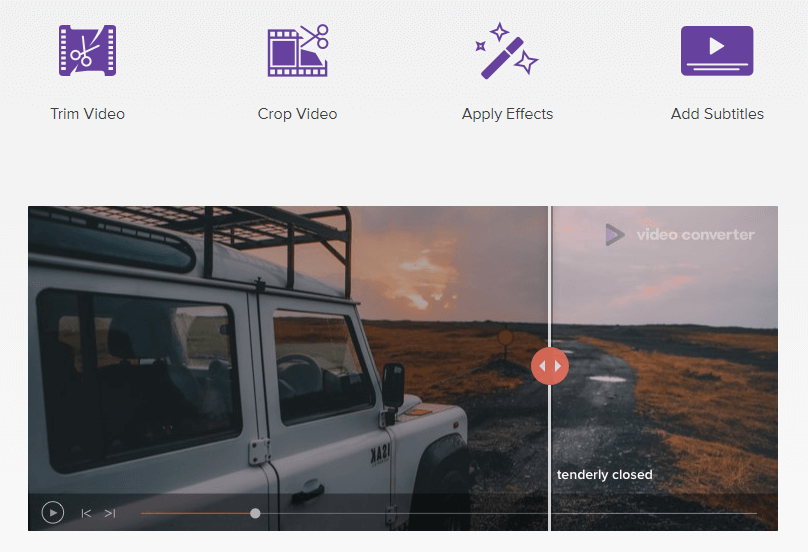Viewport: 808px width, 552px height.
Task: Click the Apply Effects magic wand icon
Action: (507, 51)
